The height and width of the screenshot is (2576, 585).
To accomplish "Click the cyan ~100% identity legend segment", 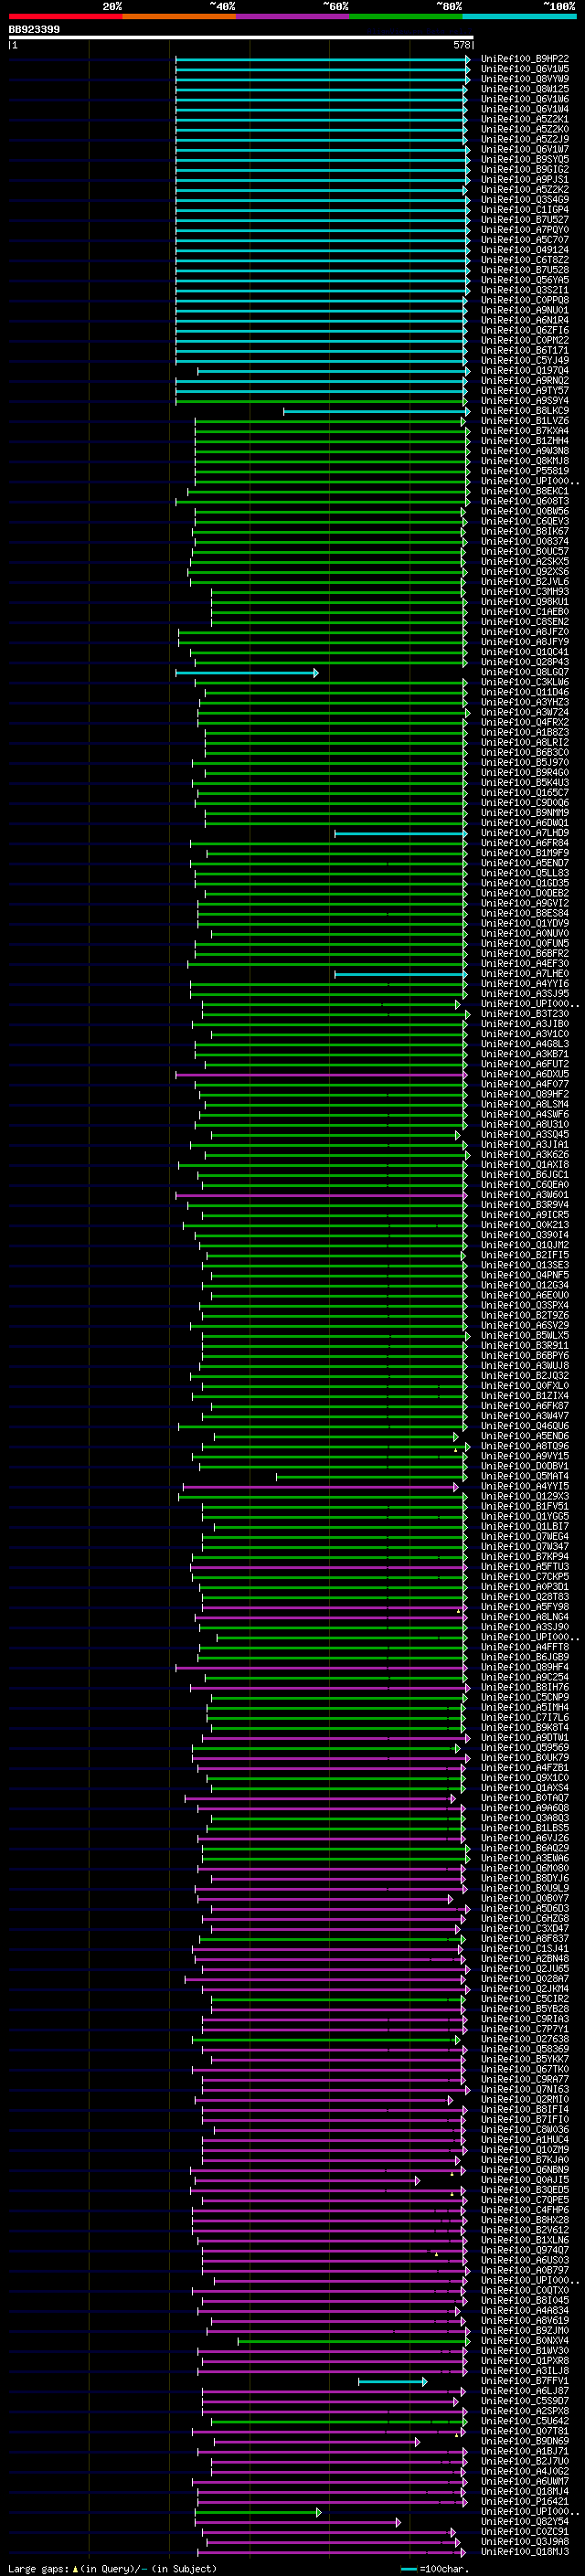I will point(520,16).
